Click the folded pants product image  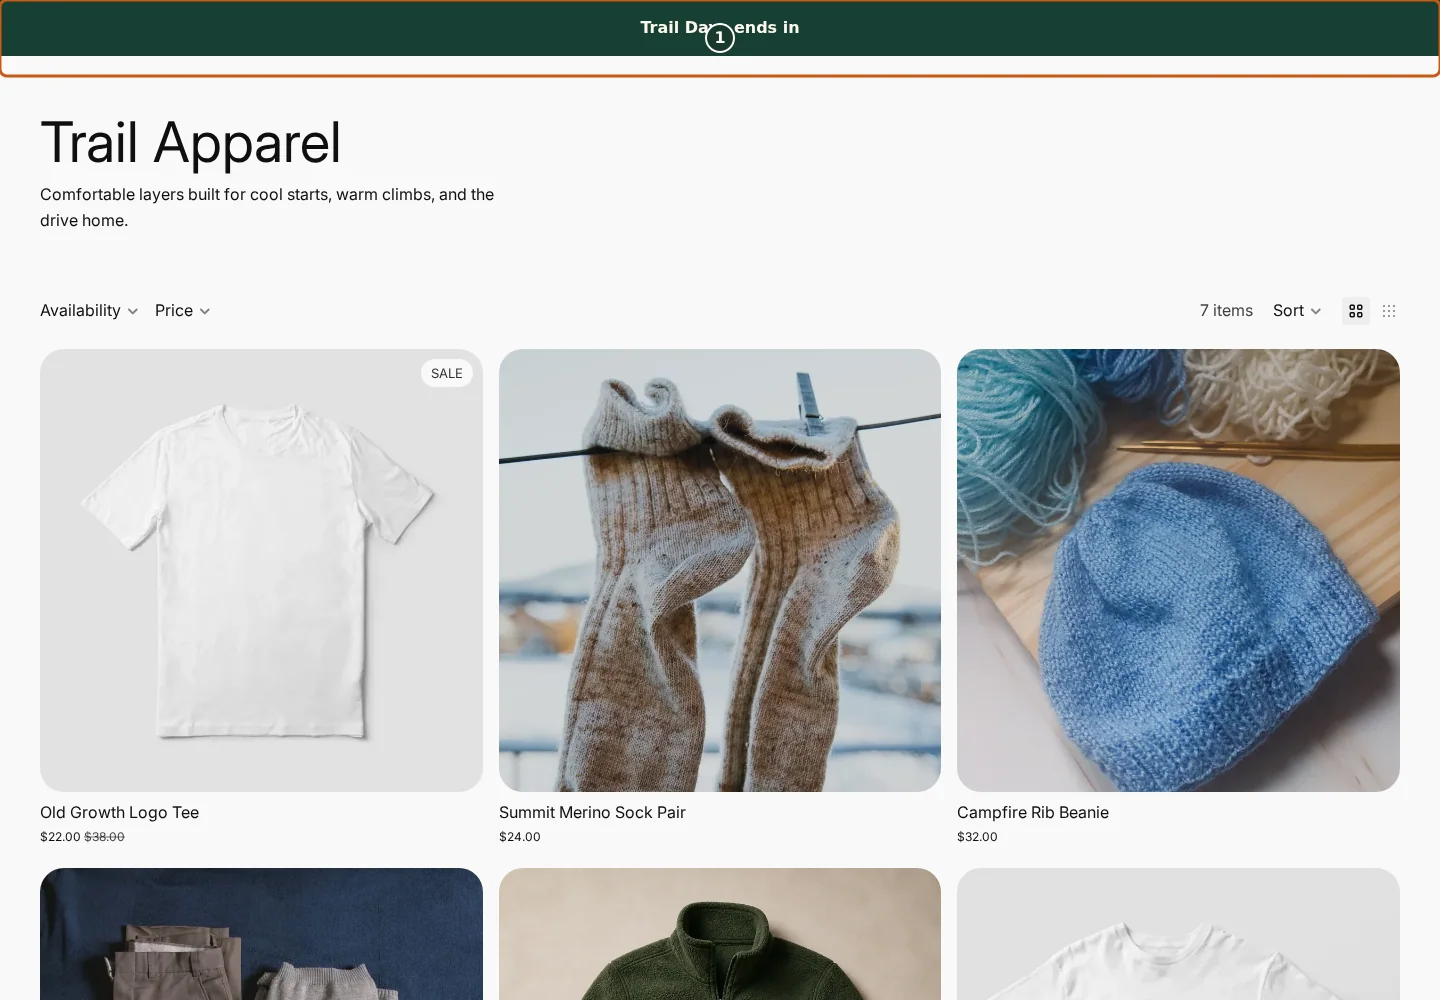(261, 934)
